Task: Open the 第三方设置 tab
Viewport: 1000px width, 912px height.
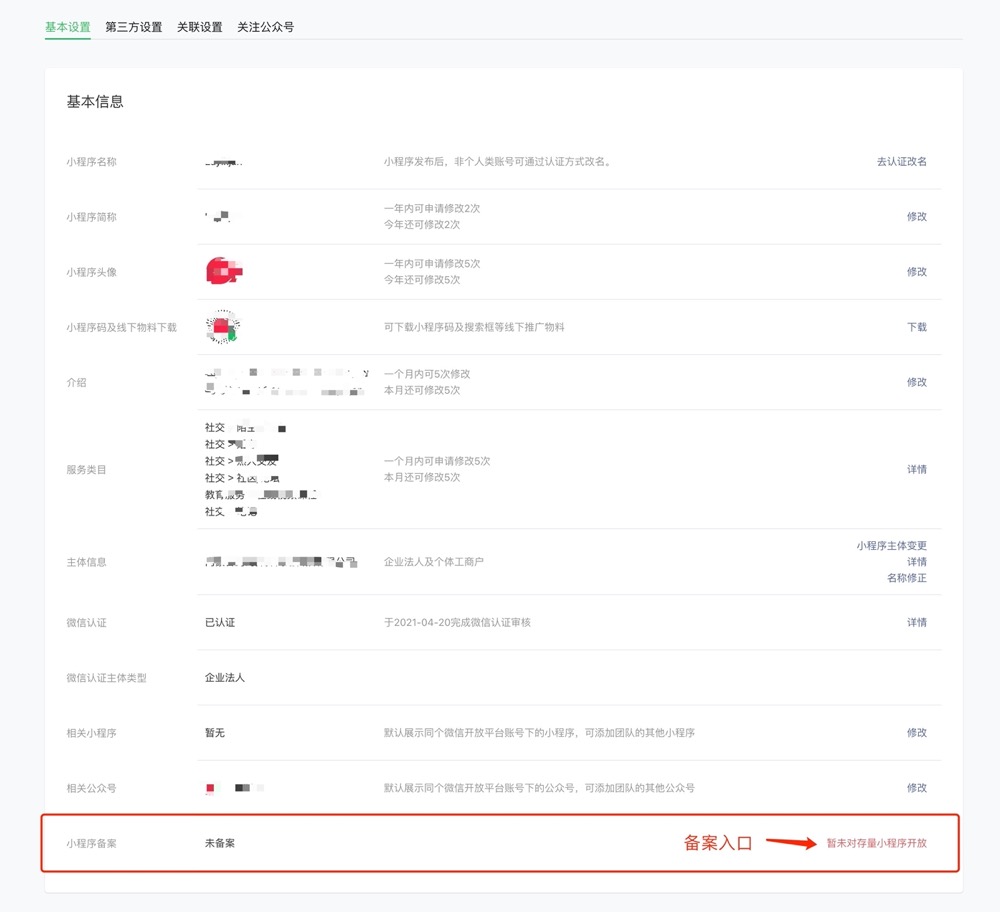Action: (133, 27)
